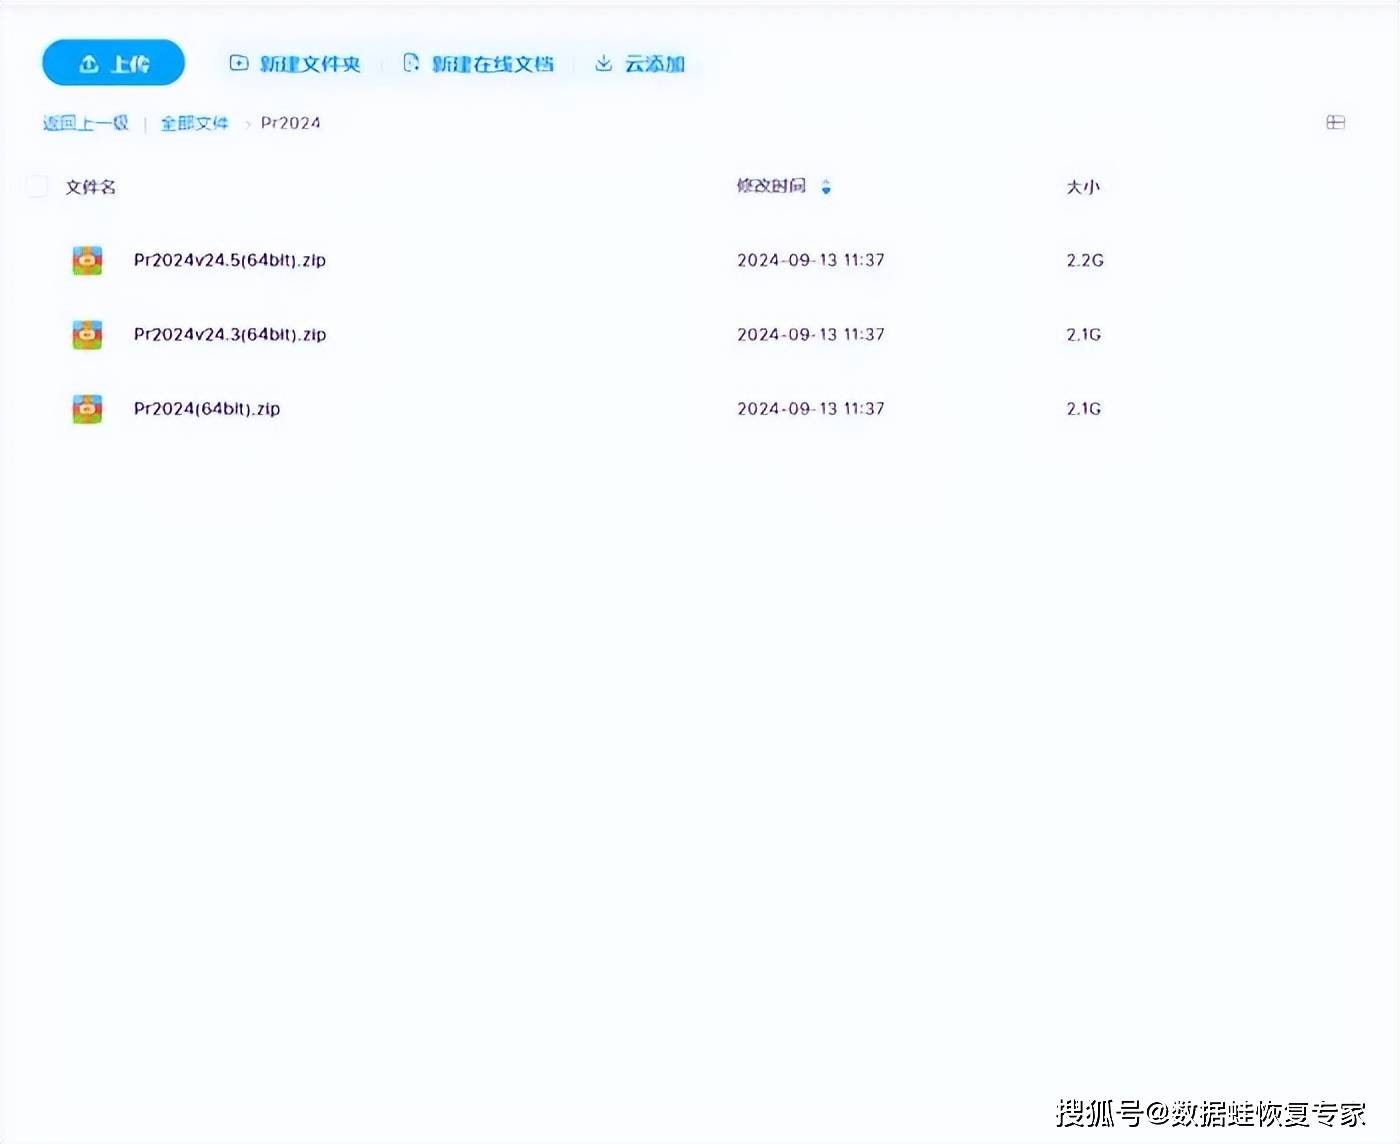Switch view with grid layout icon
This screenshot has width=1400, height=1144.
1335,122
